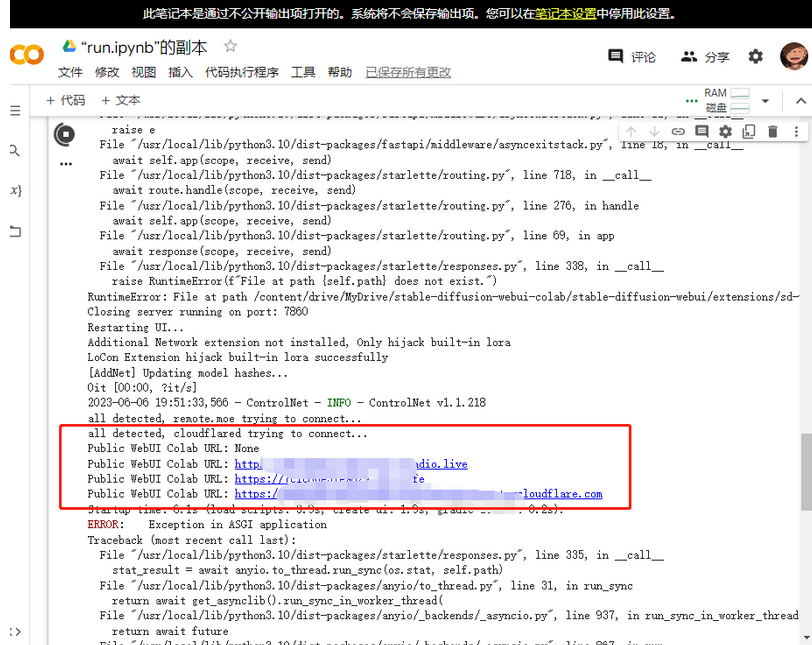The height and width of the screenshot is (645, 812).
Task: Open the code snippets icon at bottom left
Action: pos(15,632)
